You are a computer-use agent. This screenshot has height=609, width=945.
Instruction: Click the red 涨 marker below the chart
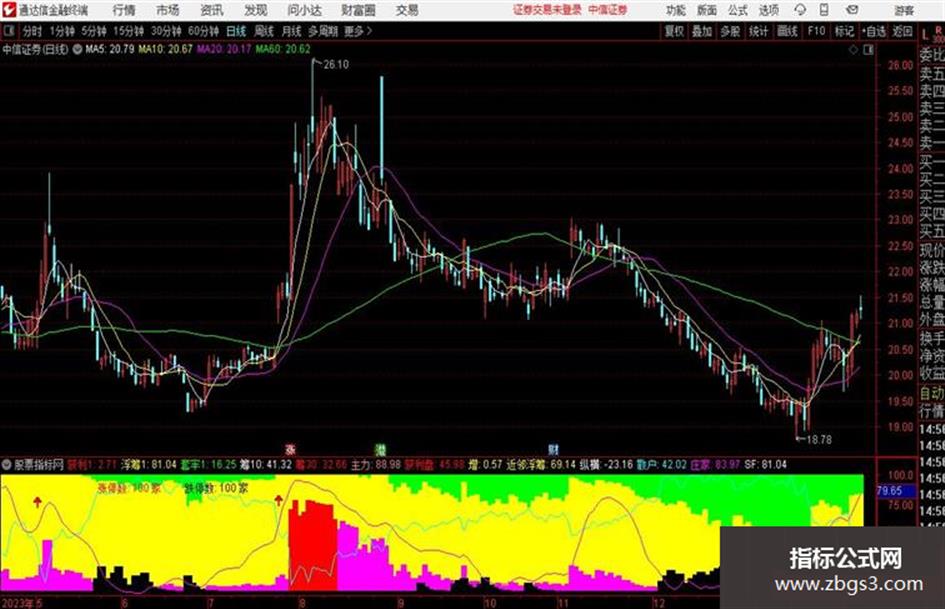pyautogui.click(x=290, y=449)
